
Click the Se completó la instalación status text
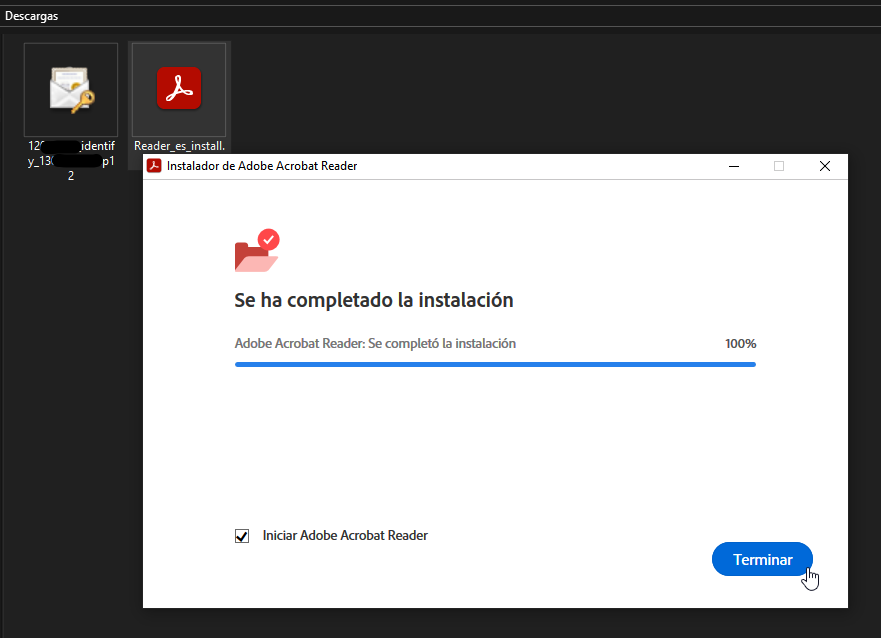click(375, 344)
